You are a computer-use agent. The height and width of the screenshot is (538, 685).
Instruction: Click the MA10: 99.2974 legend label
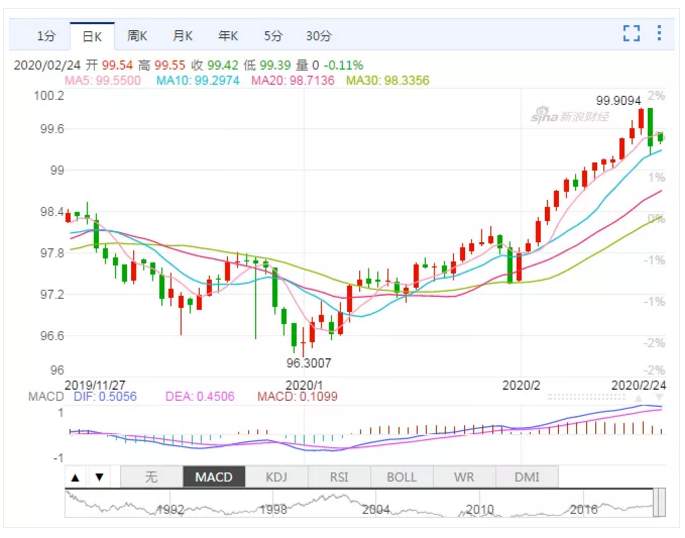pyautogui.click(x=198, y=80)
